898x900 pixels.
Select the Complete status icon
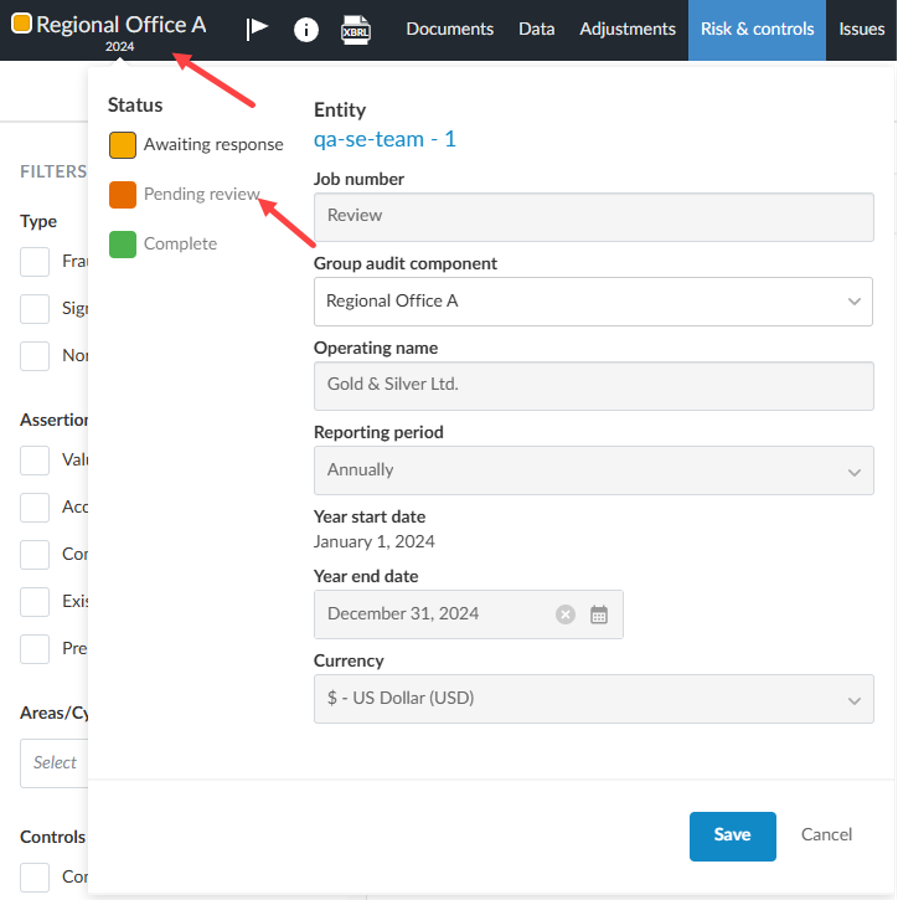[122, 243]
